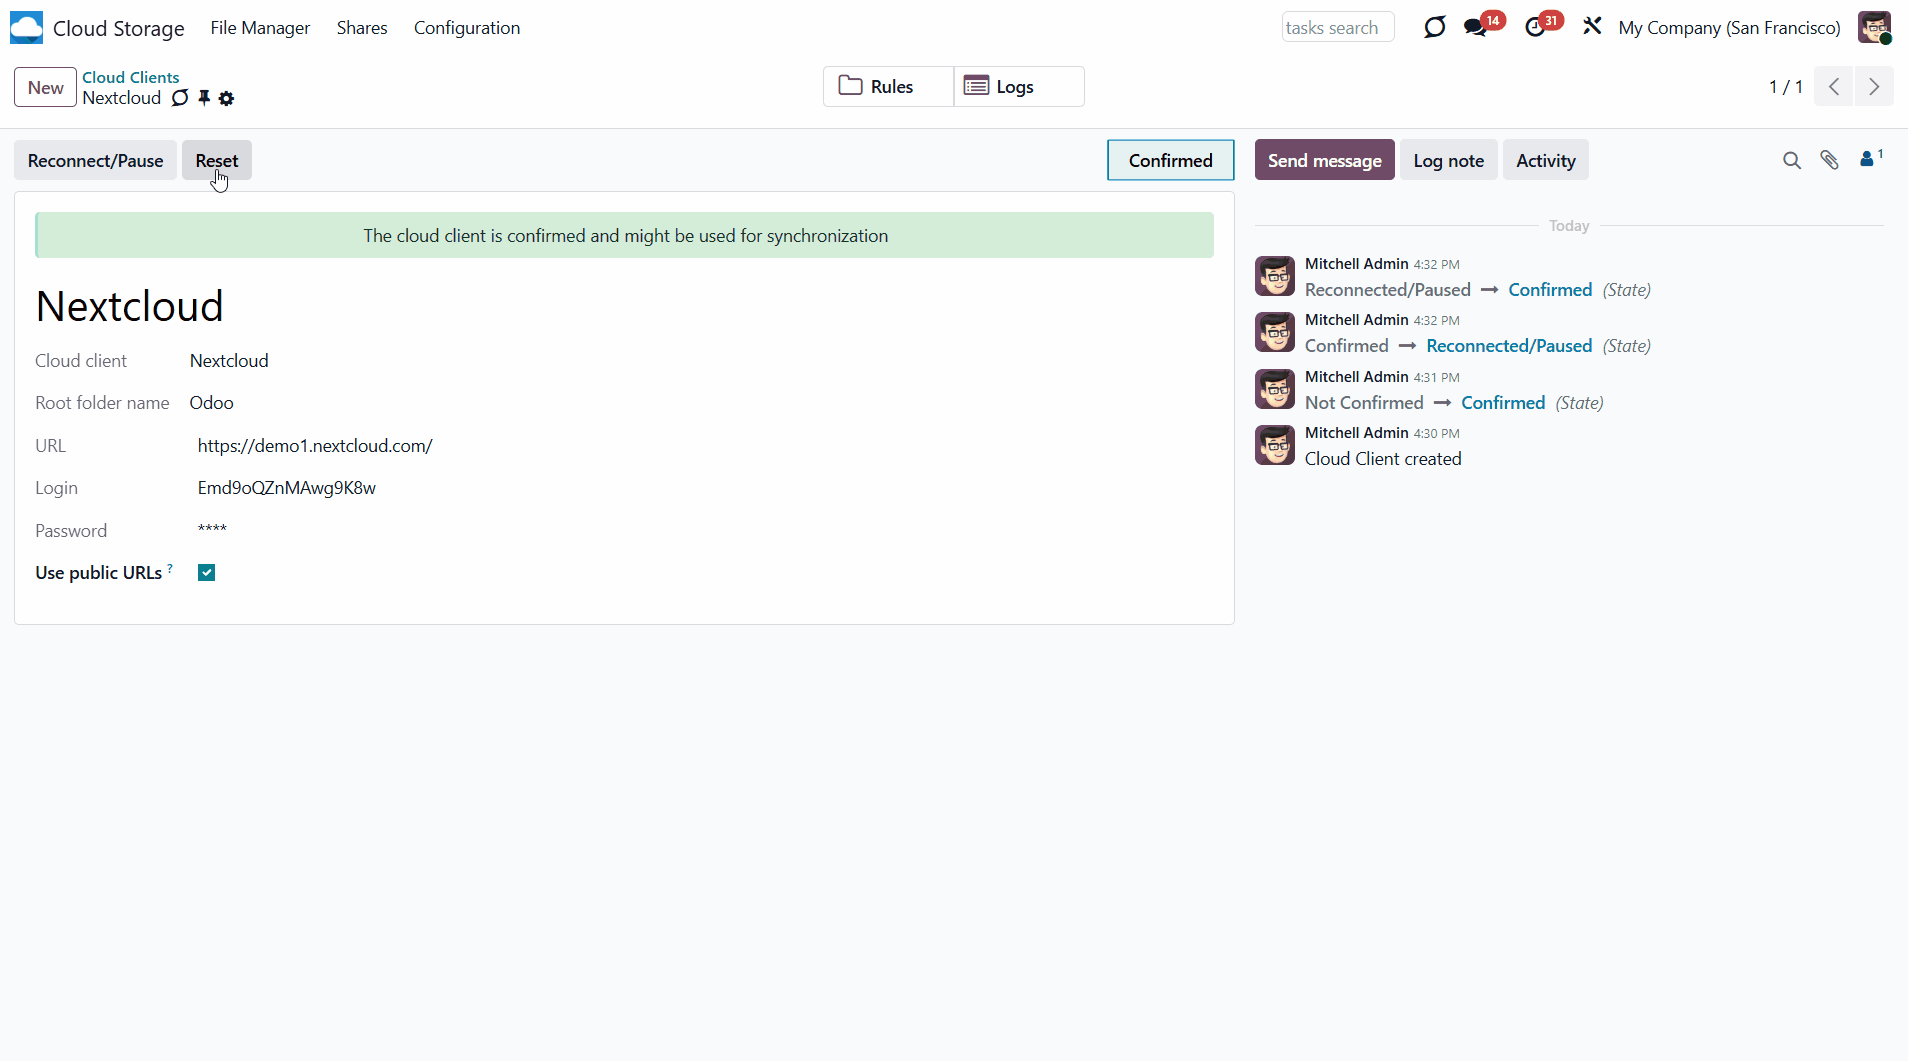
Task: Click the tasks search input field
Action: pyautogui.click(x=1337, y=28)
